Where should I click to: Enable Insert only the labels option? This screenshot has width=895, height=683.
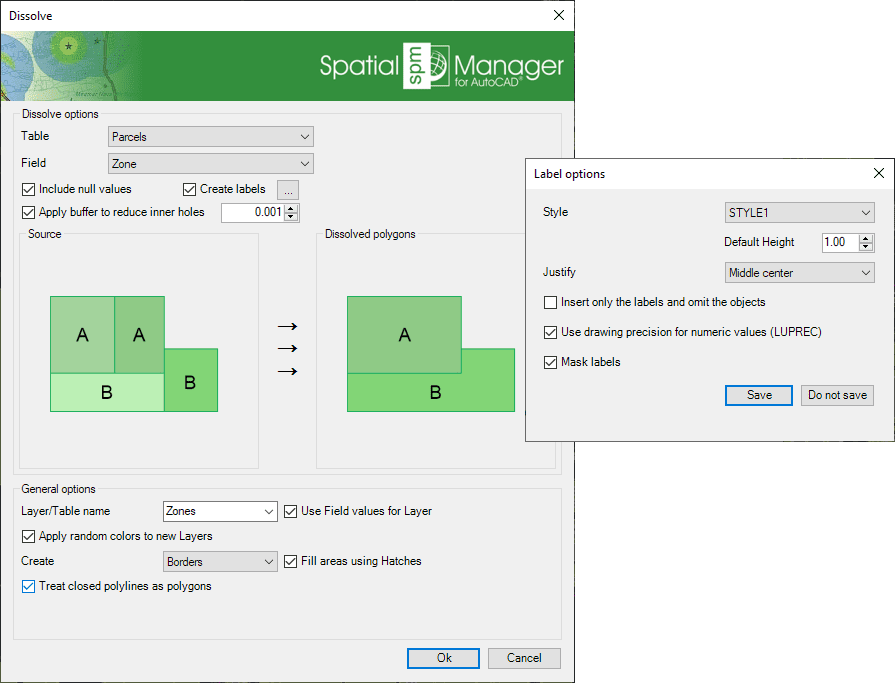click(548, 302)
